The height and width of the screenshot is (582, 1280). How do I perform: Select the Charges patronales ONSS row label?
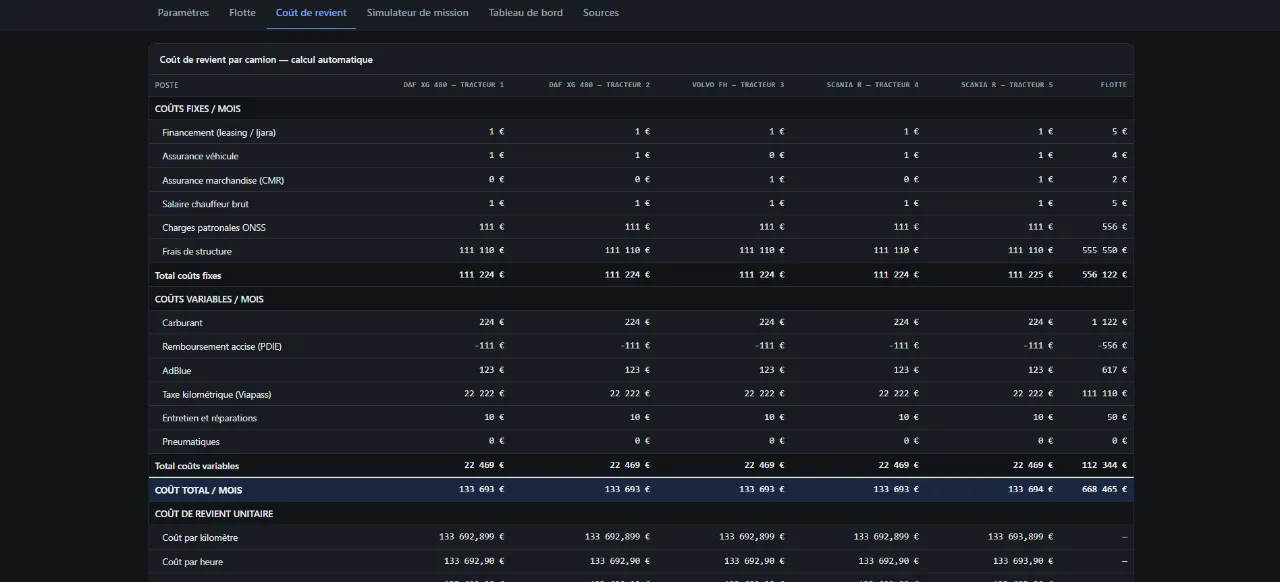pyautogui.click(x=214, y=228)
